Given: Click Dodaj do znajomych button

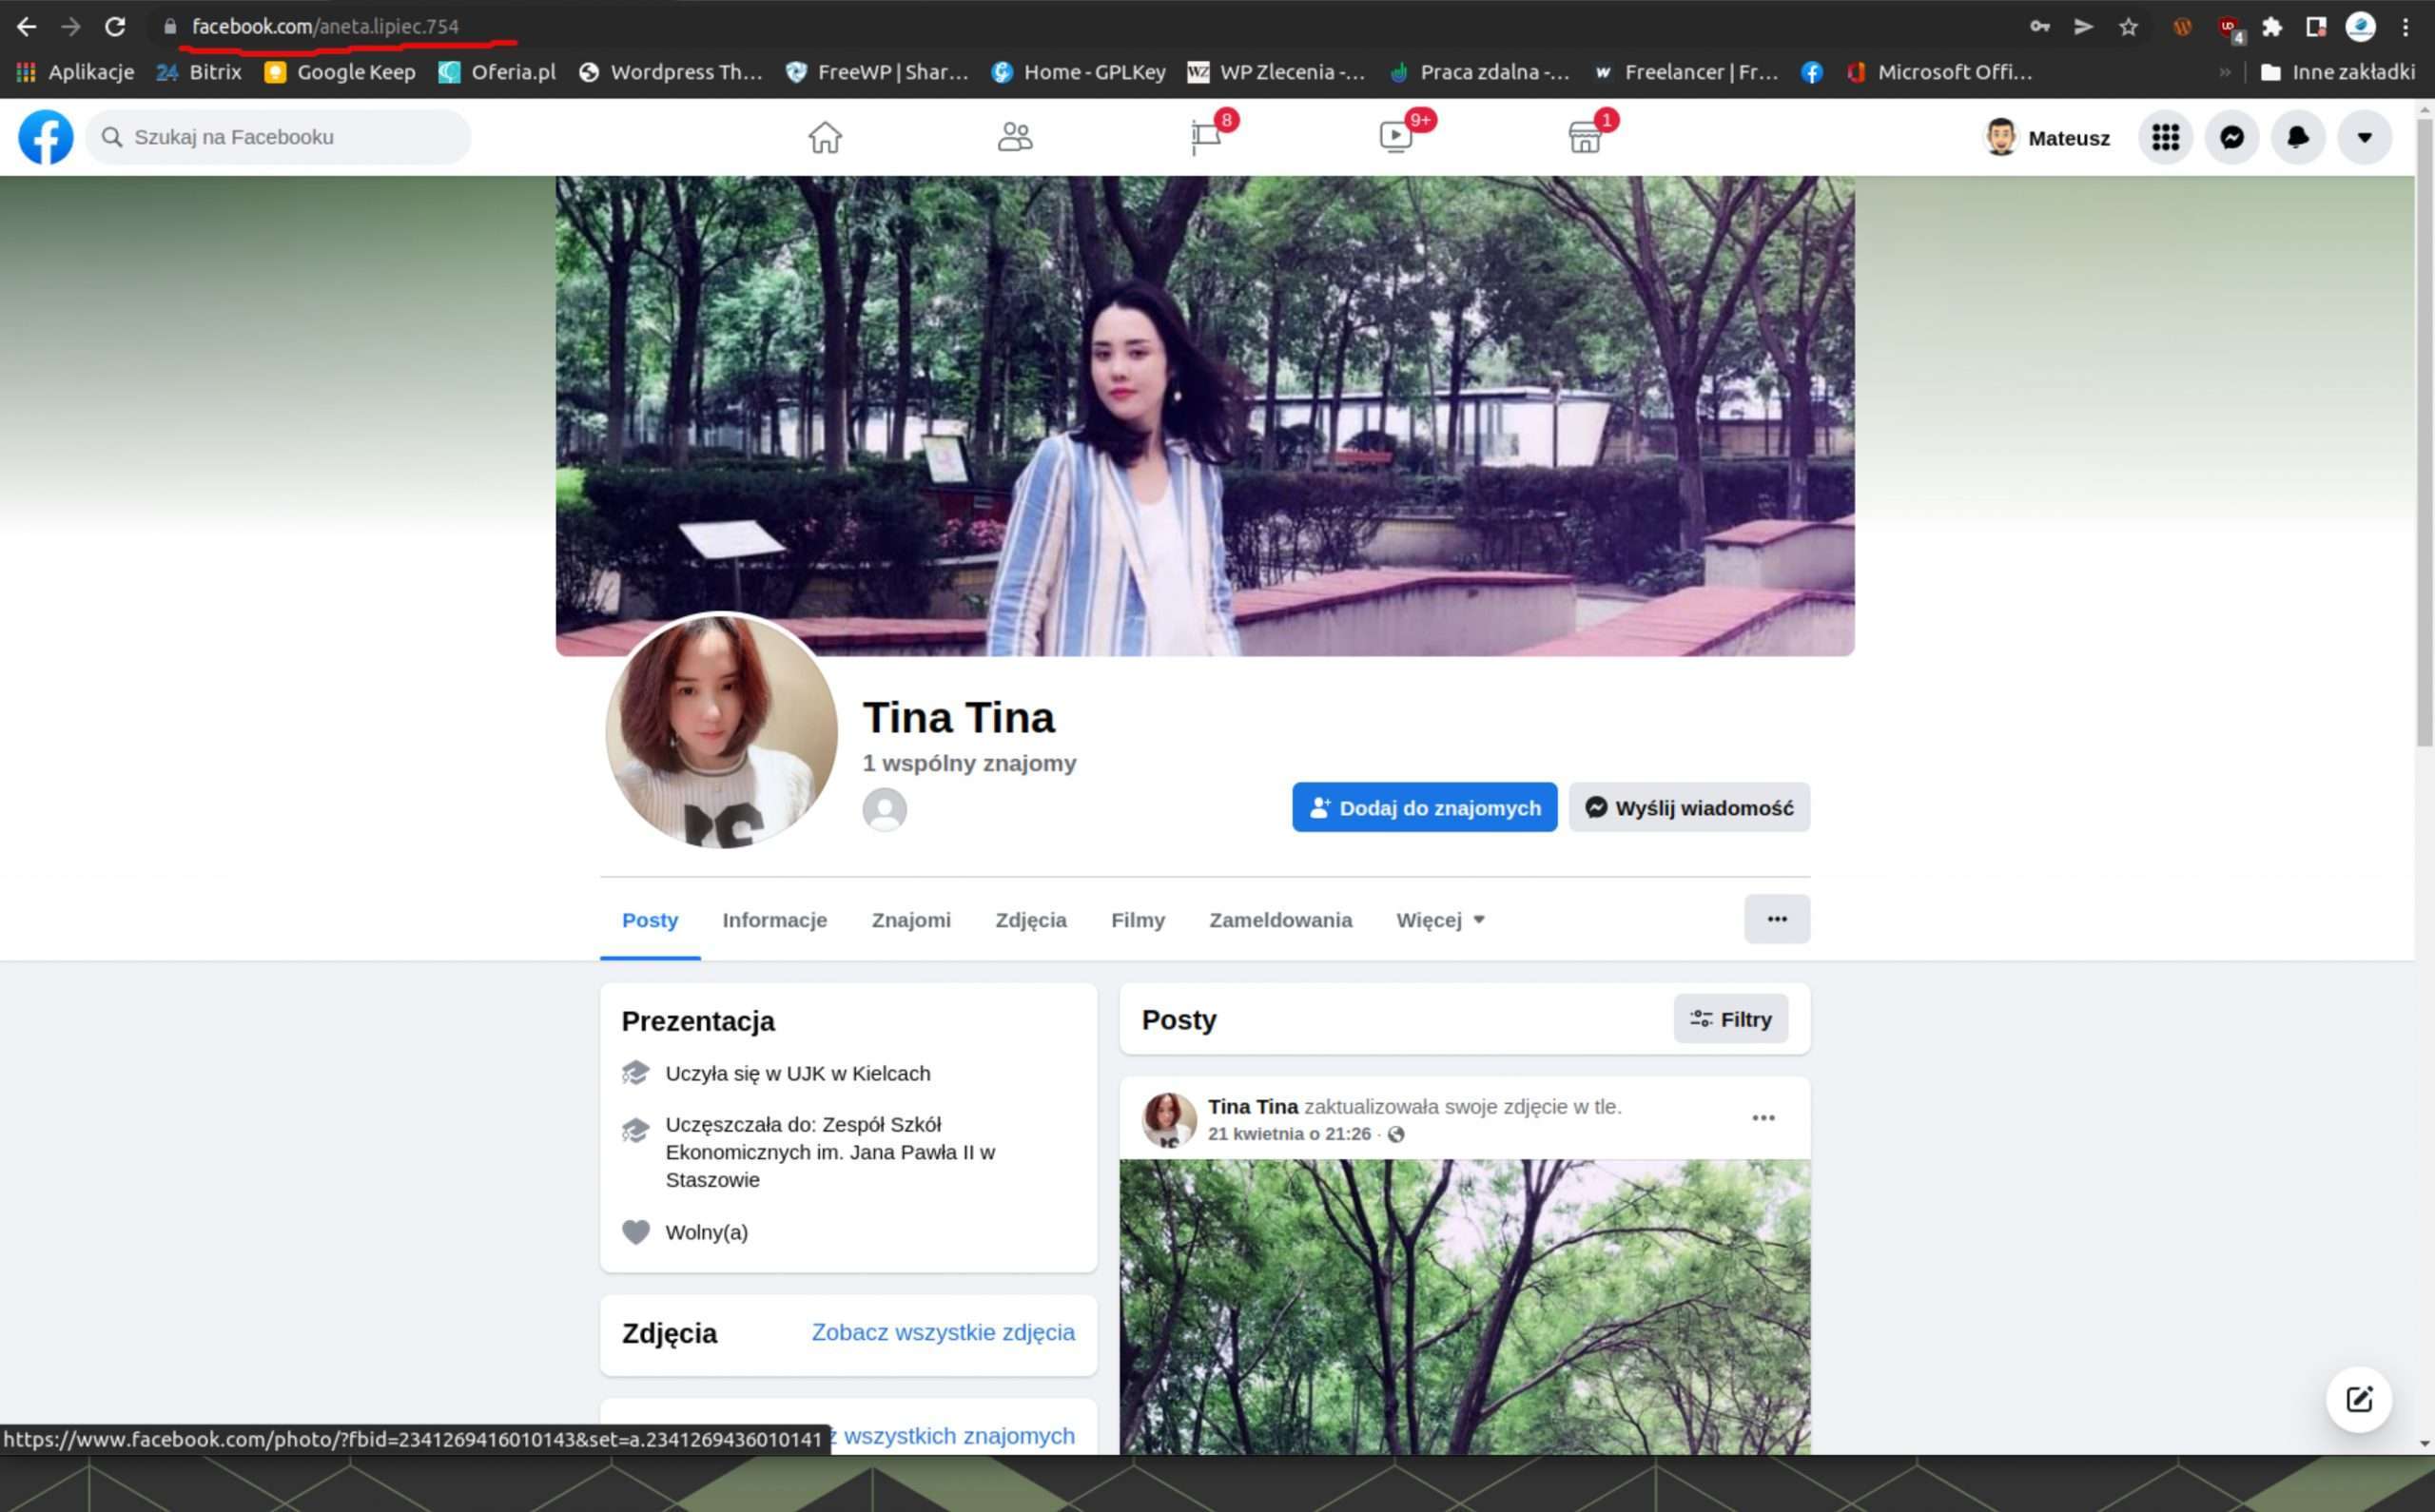Looking at the screenshot, I should click(1424, 808).
